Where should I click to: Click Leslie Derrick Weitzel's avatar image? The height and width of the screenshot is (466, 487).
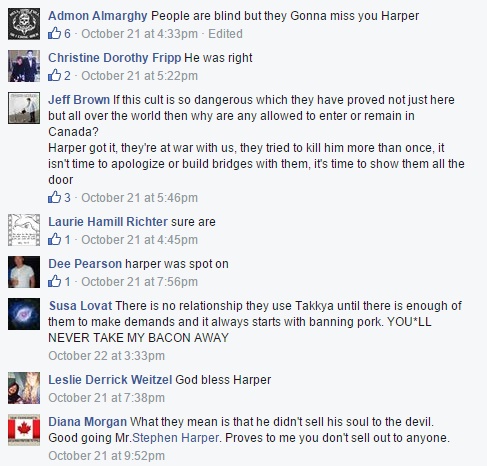coord(24,388)
